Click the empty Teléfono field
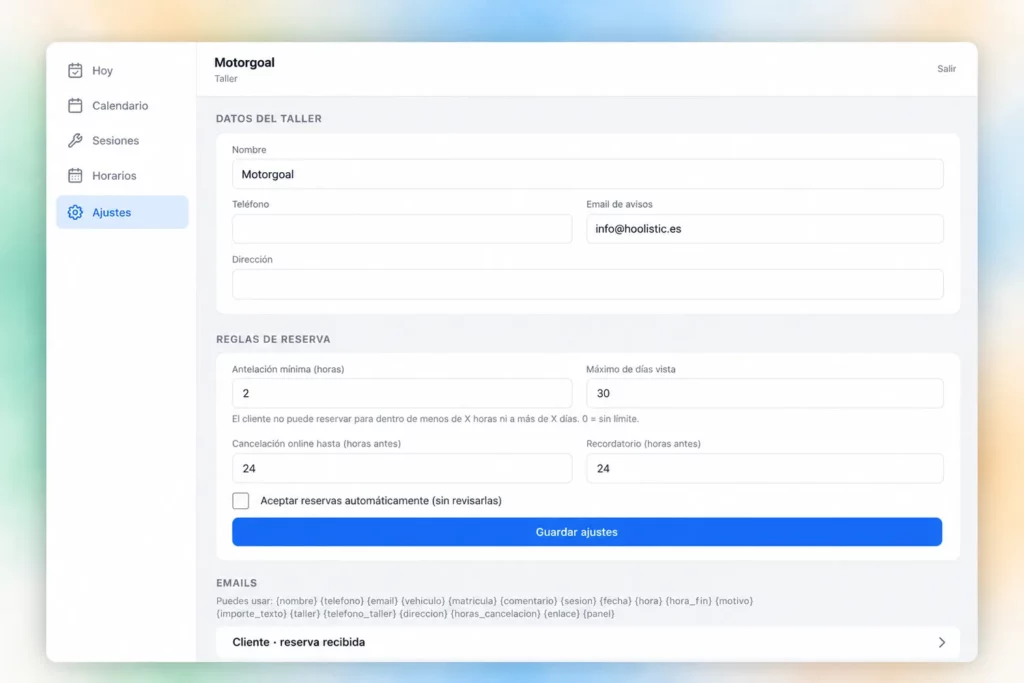The width and height of the screenshot is (1024, 683). click(402, 229)
